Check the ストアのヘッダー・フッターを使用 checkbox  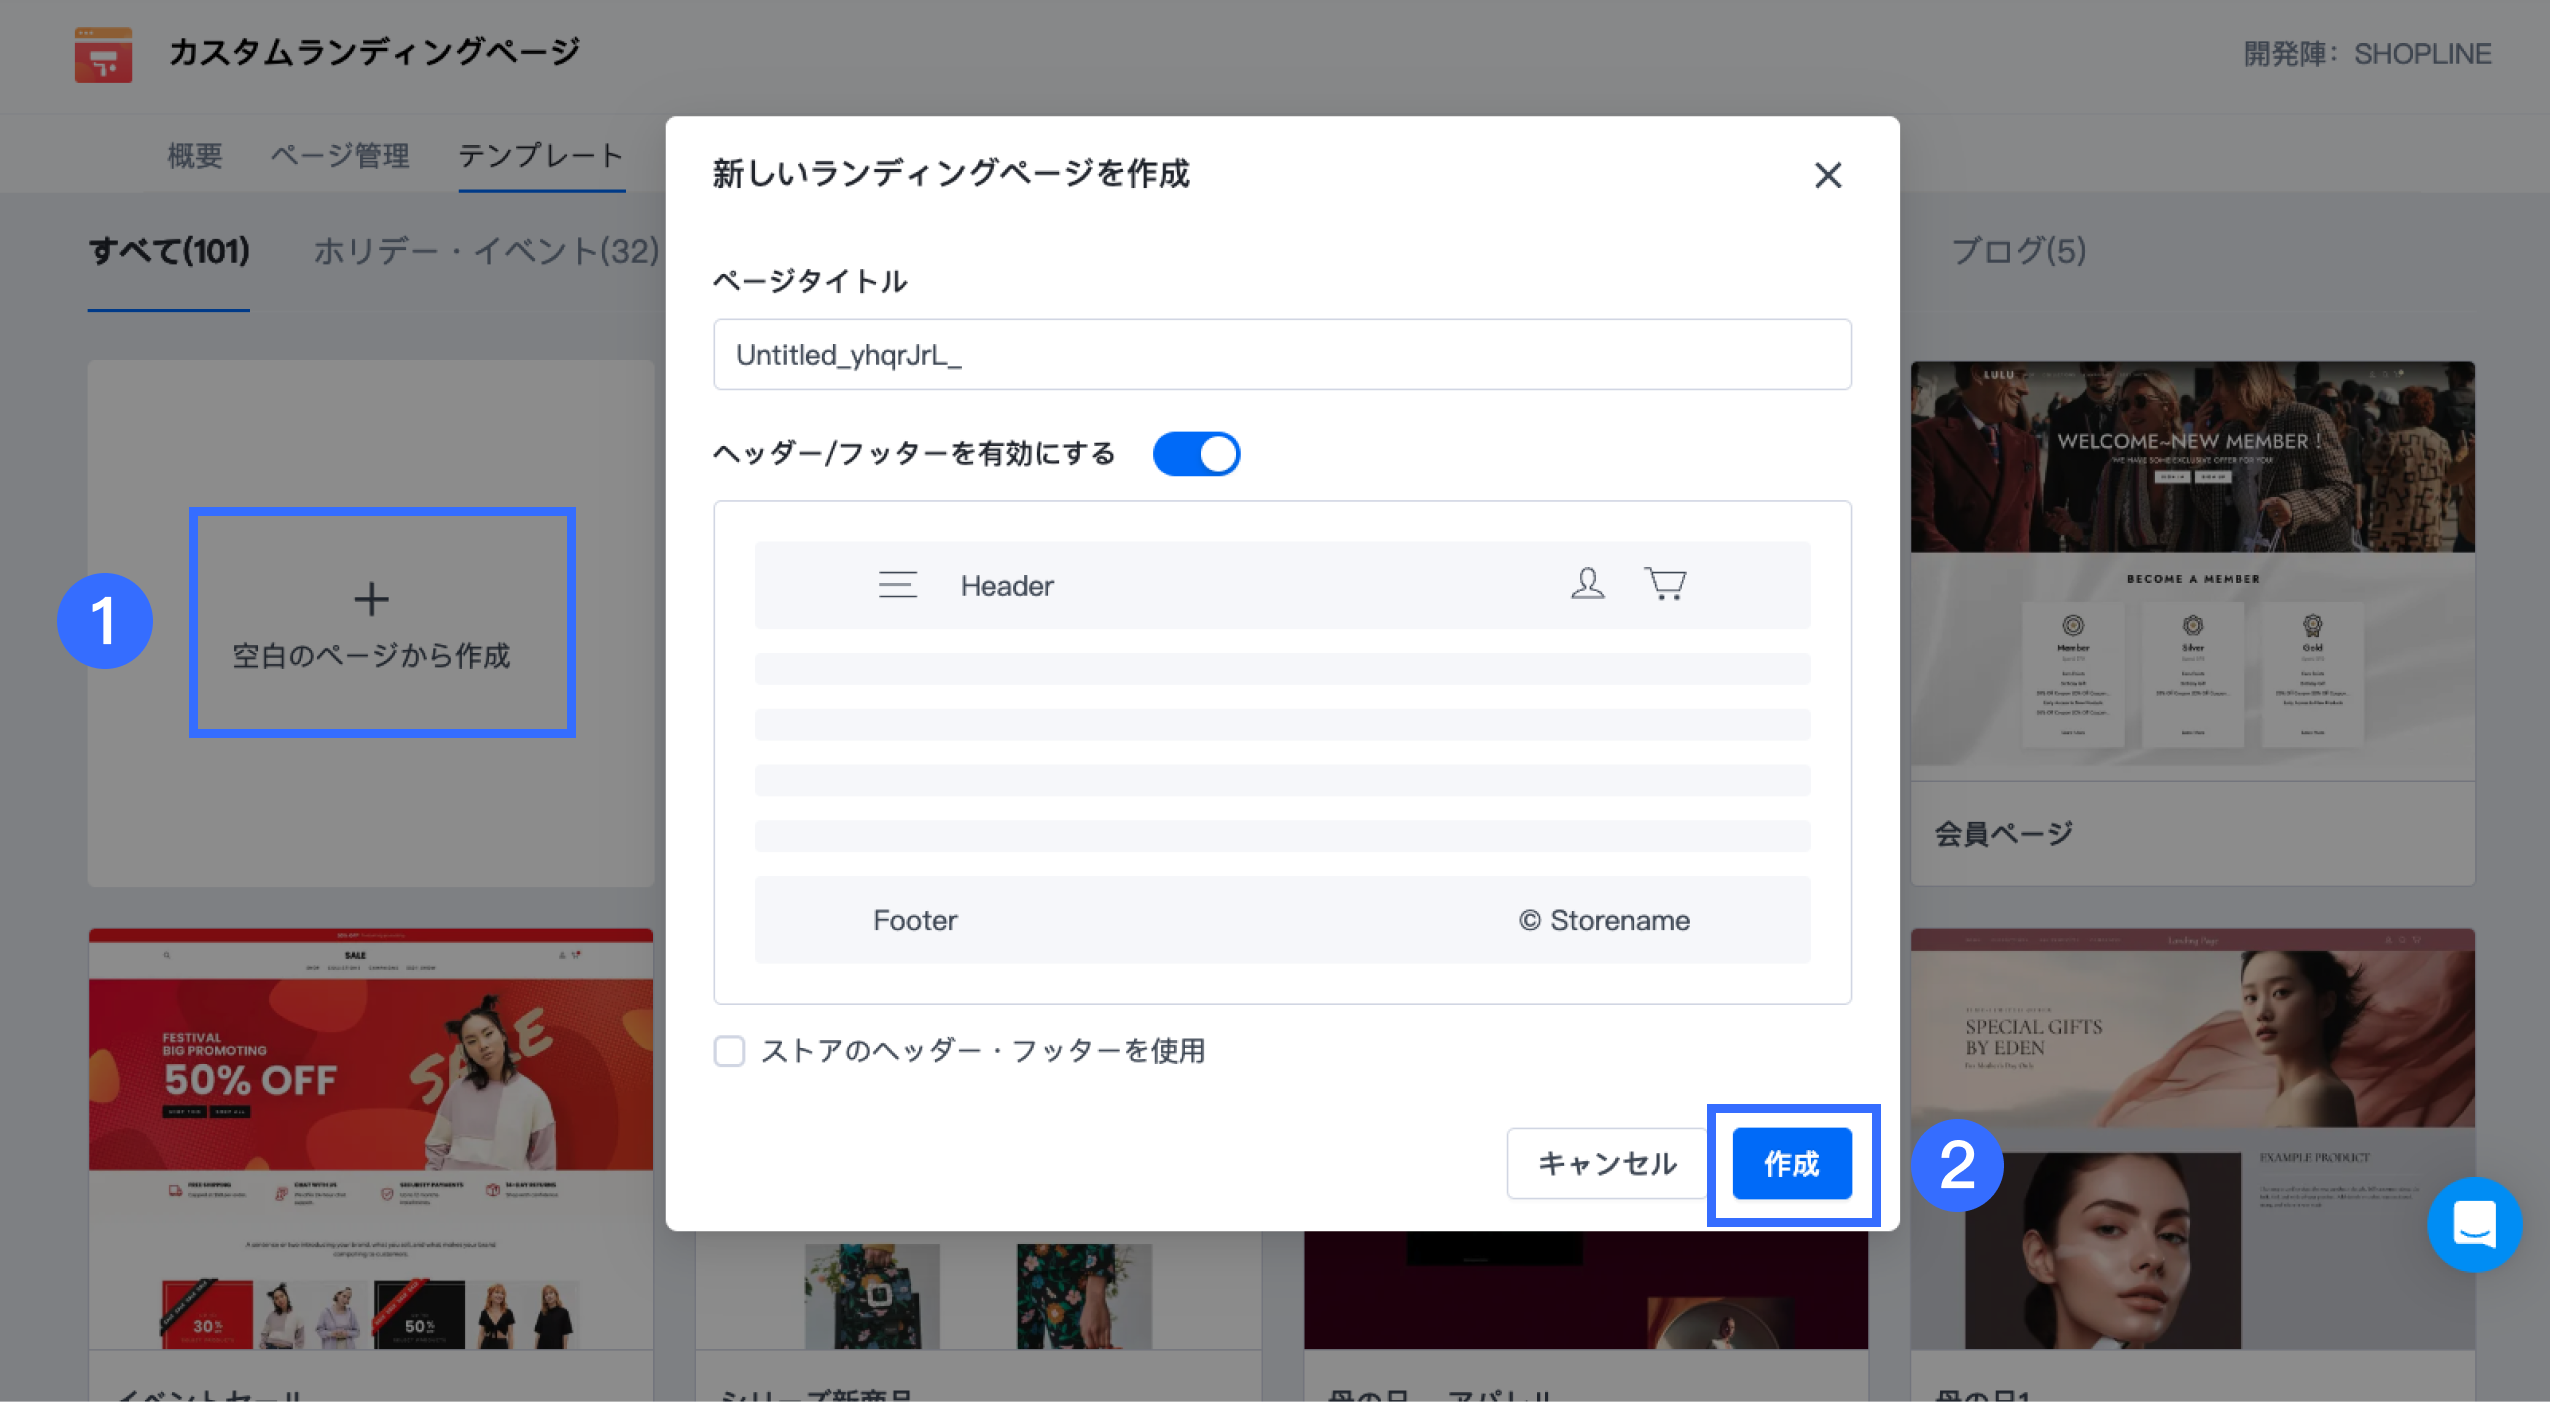730,1051
